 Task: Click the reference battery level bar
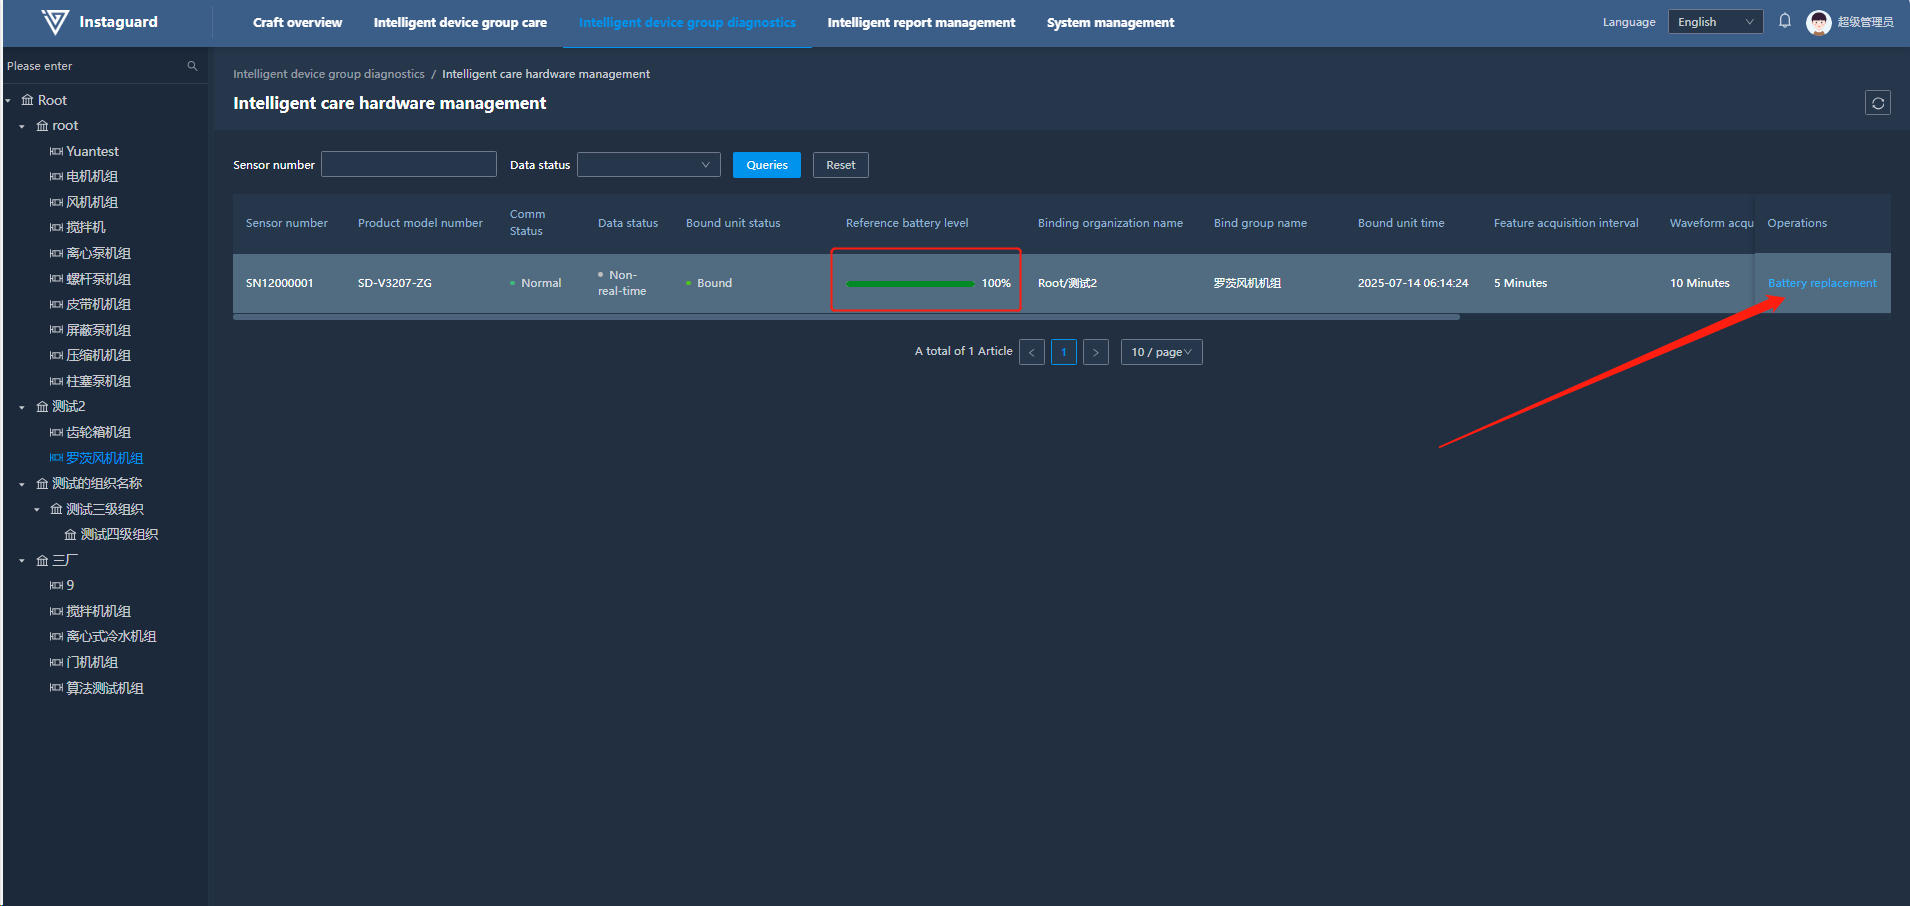point(909,284)
